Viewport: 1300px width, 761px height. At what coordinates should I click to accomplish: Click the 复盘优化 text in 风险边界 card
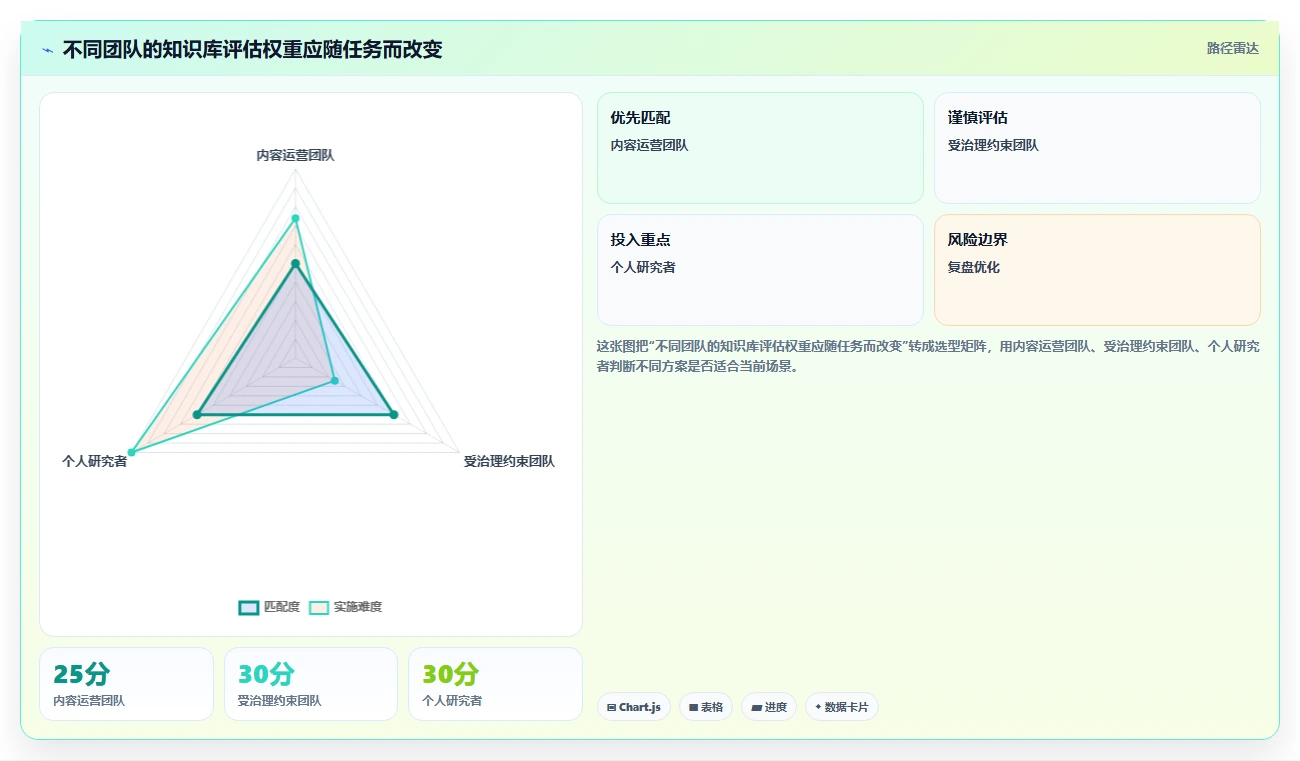(974, 267)
